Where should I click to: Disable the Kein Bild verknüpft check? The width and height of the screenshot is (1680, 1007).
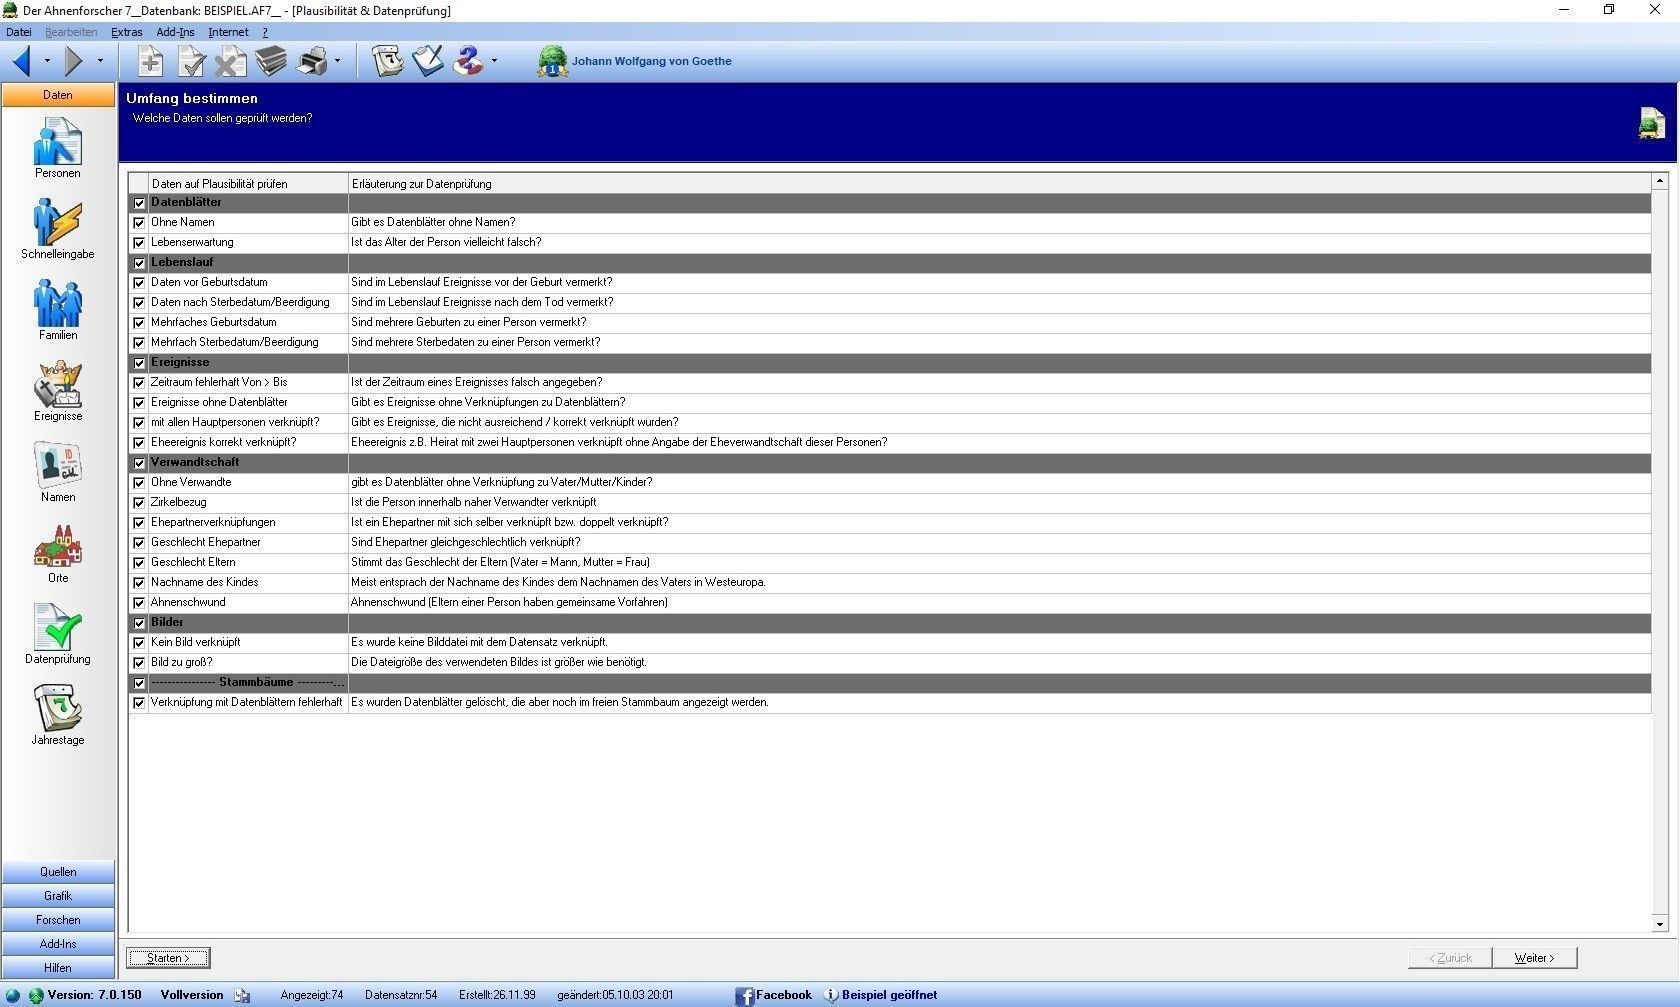[x=139, y=643]
